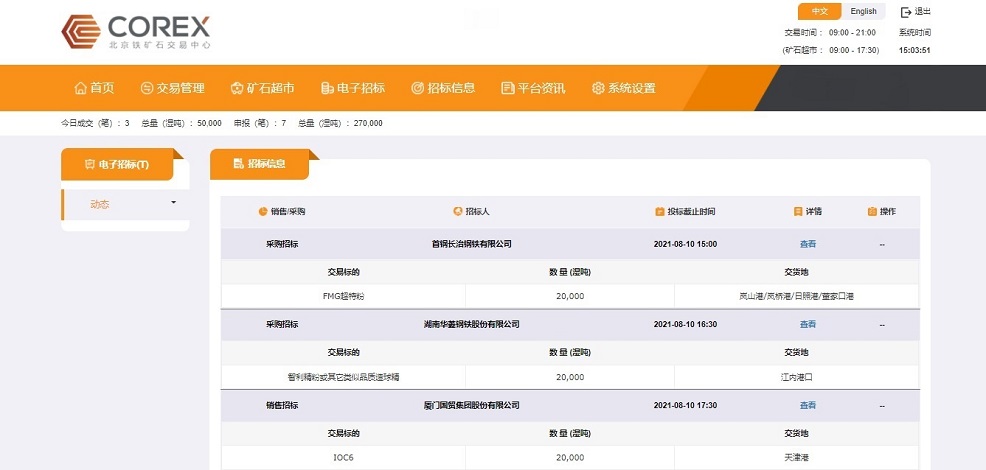The height and width of the screenshot is (470, 986).
Task: View details for 厦门国贸集团股份有限公司 tender
Action: tap(807, 406)
